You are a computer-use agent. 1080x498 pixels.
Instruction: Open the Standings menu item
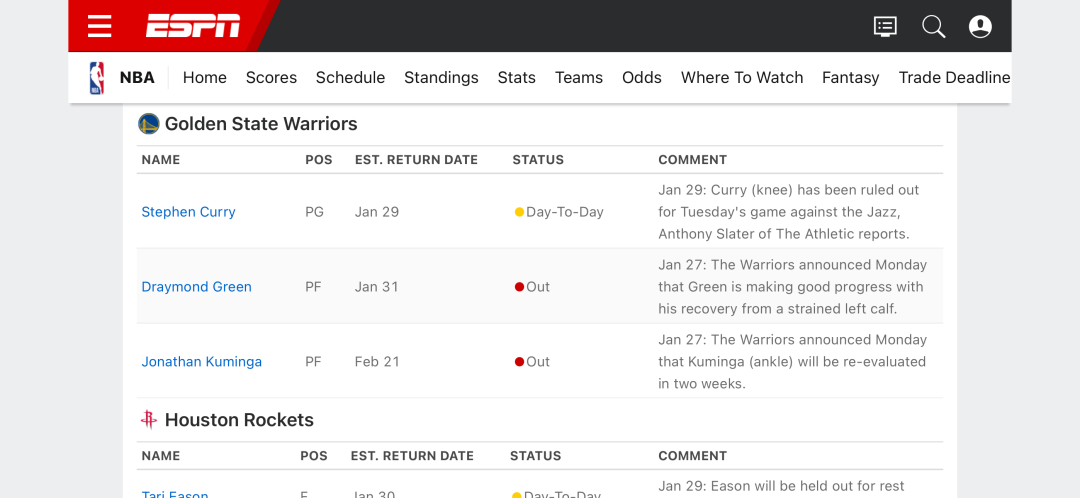pyautogui.click(x=441, y=78)
